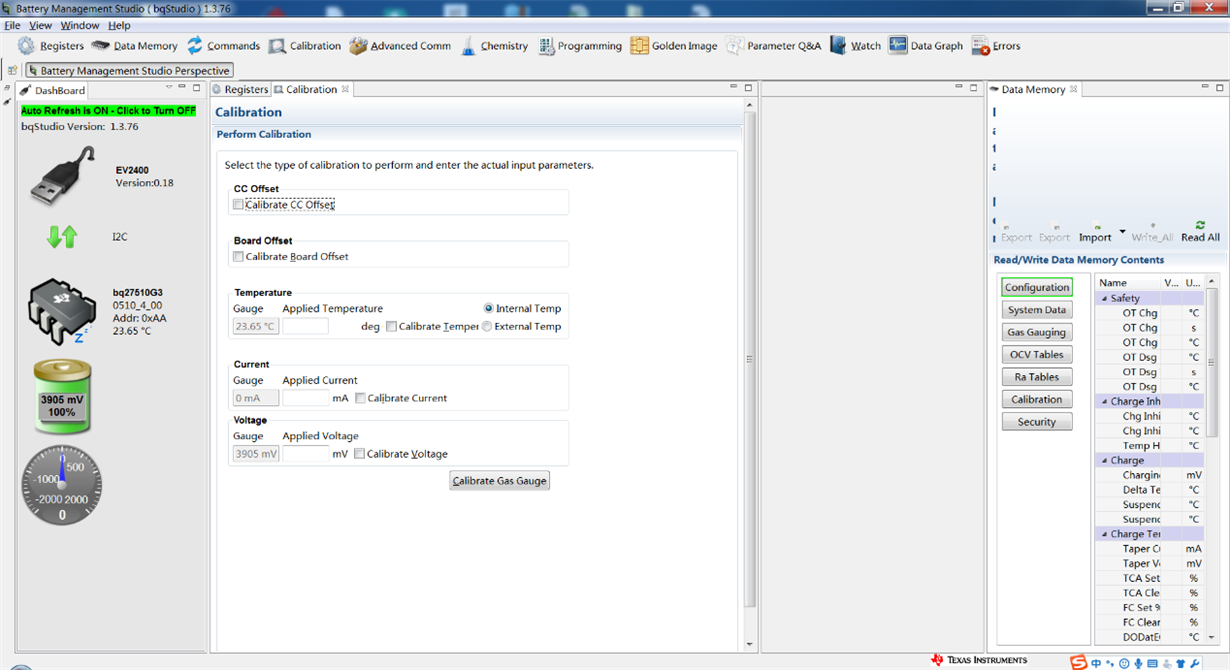
Task: Open the Errors view in the toolbar
Action: [x=996, y=46]
